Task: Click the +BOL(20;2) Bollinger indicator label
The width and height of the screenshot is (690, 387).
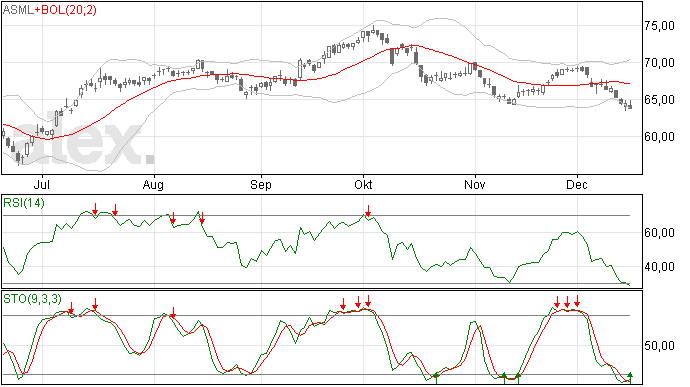Action: tap(66, 10)
